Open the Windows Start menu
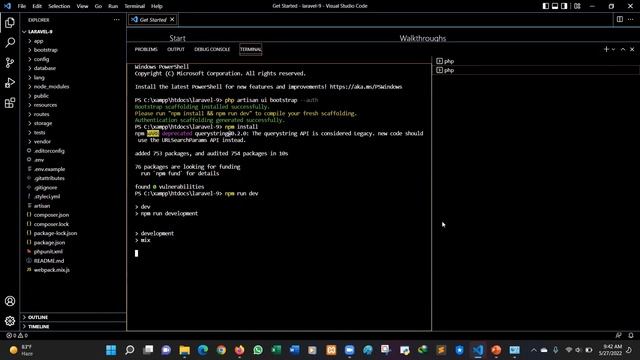Screen dimensions: 640x360 click(111, 350)
